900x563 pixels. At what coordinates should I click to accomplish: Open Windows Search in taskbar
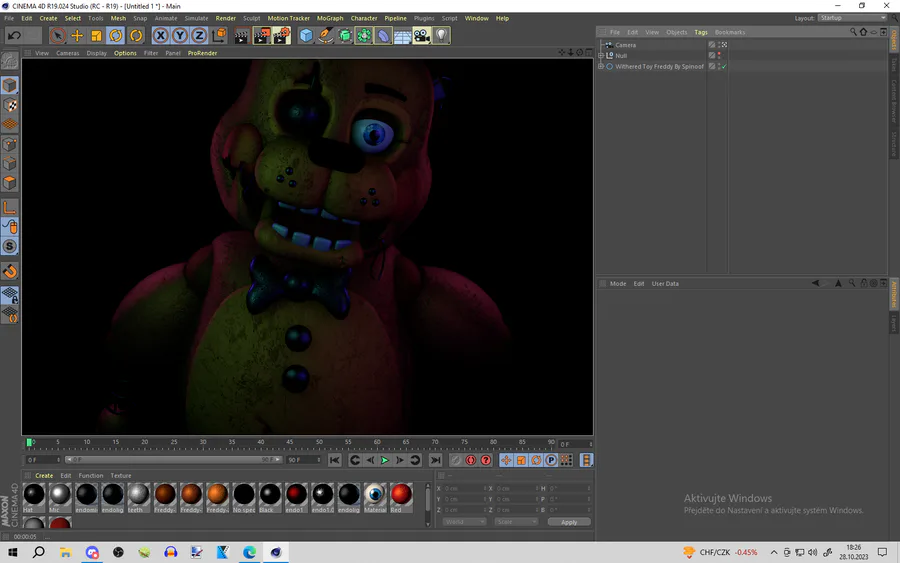[38, 552]
